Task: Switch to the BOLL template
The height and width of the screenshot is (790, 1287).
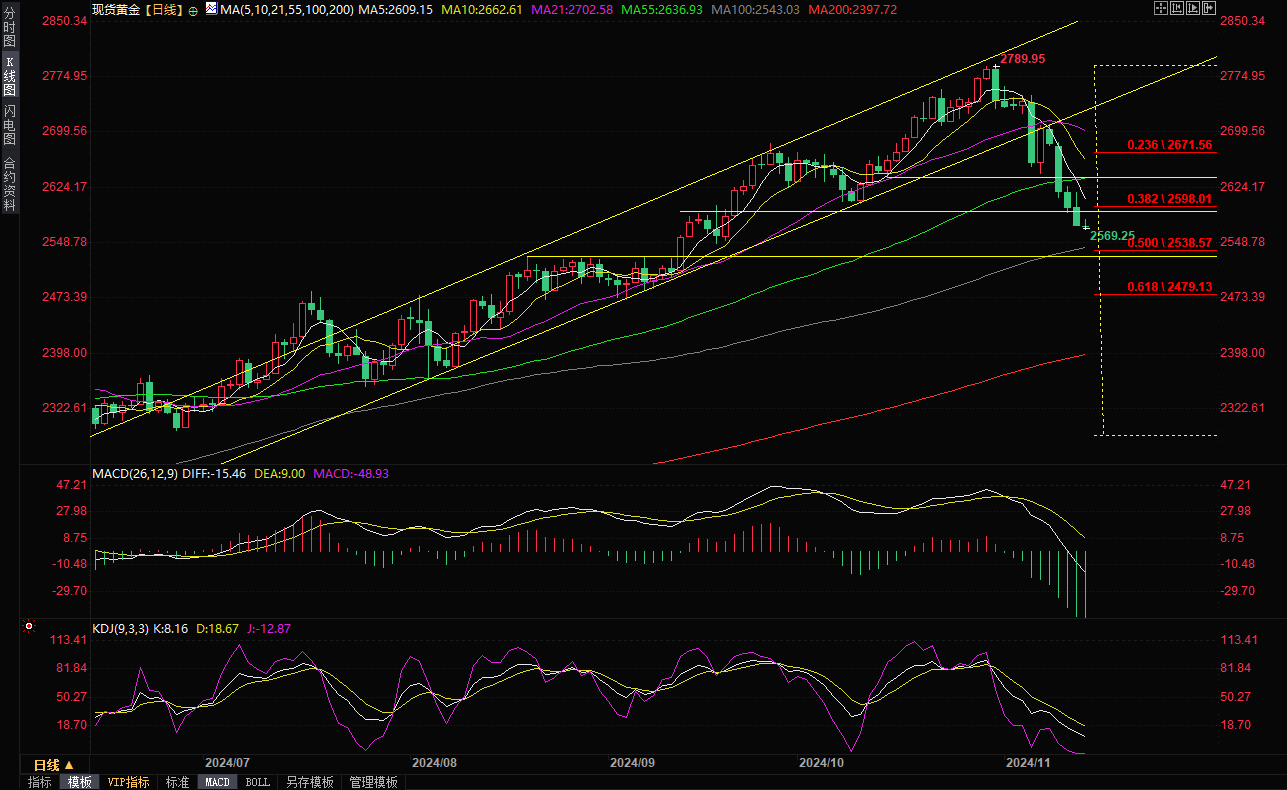Action: coord(257,782)
